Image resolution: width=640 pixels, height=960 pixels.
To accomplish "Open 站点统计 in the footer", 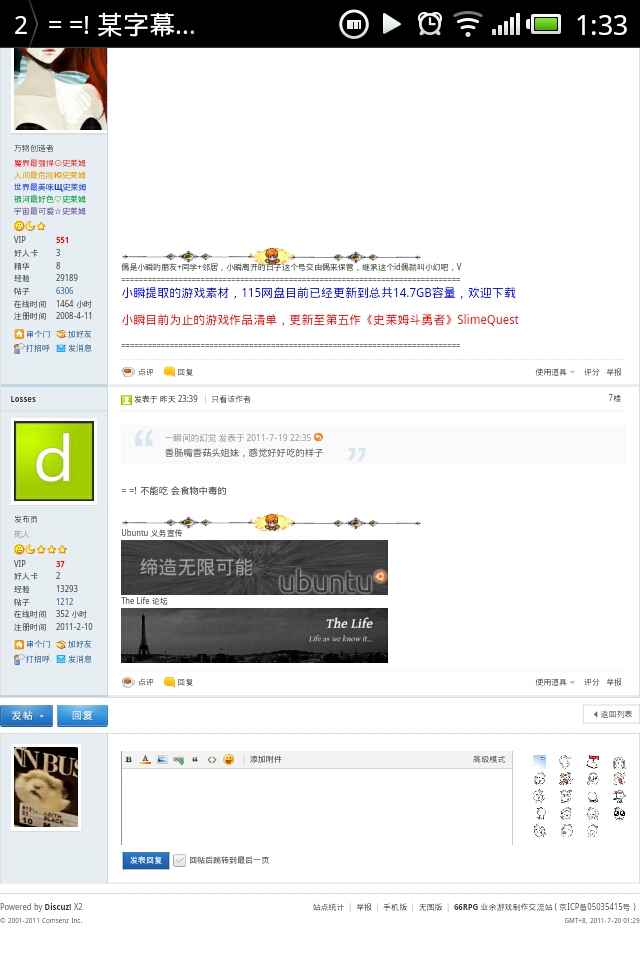I will 328,907.
